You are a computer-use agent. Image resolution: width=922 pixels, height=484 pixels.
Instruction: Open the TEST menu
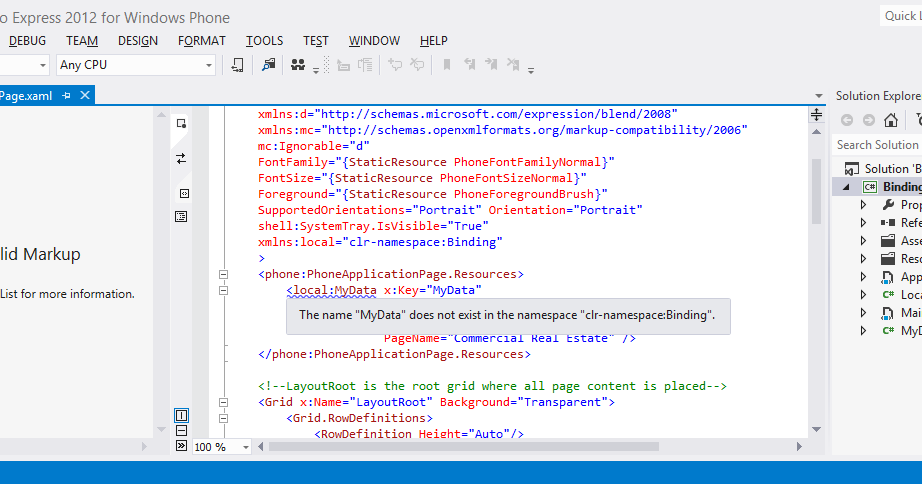click(316, 41)
